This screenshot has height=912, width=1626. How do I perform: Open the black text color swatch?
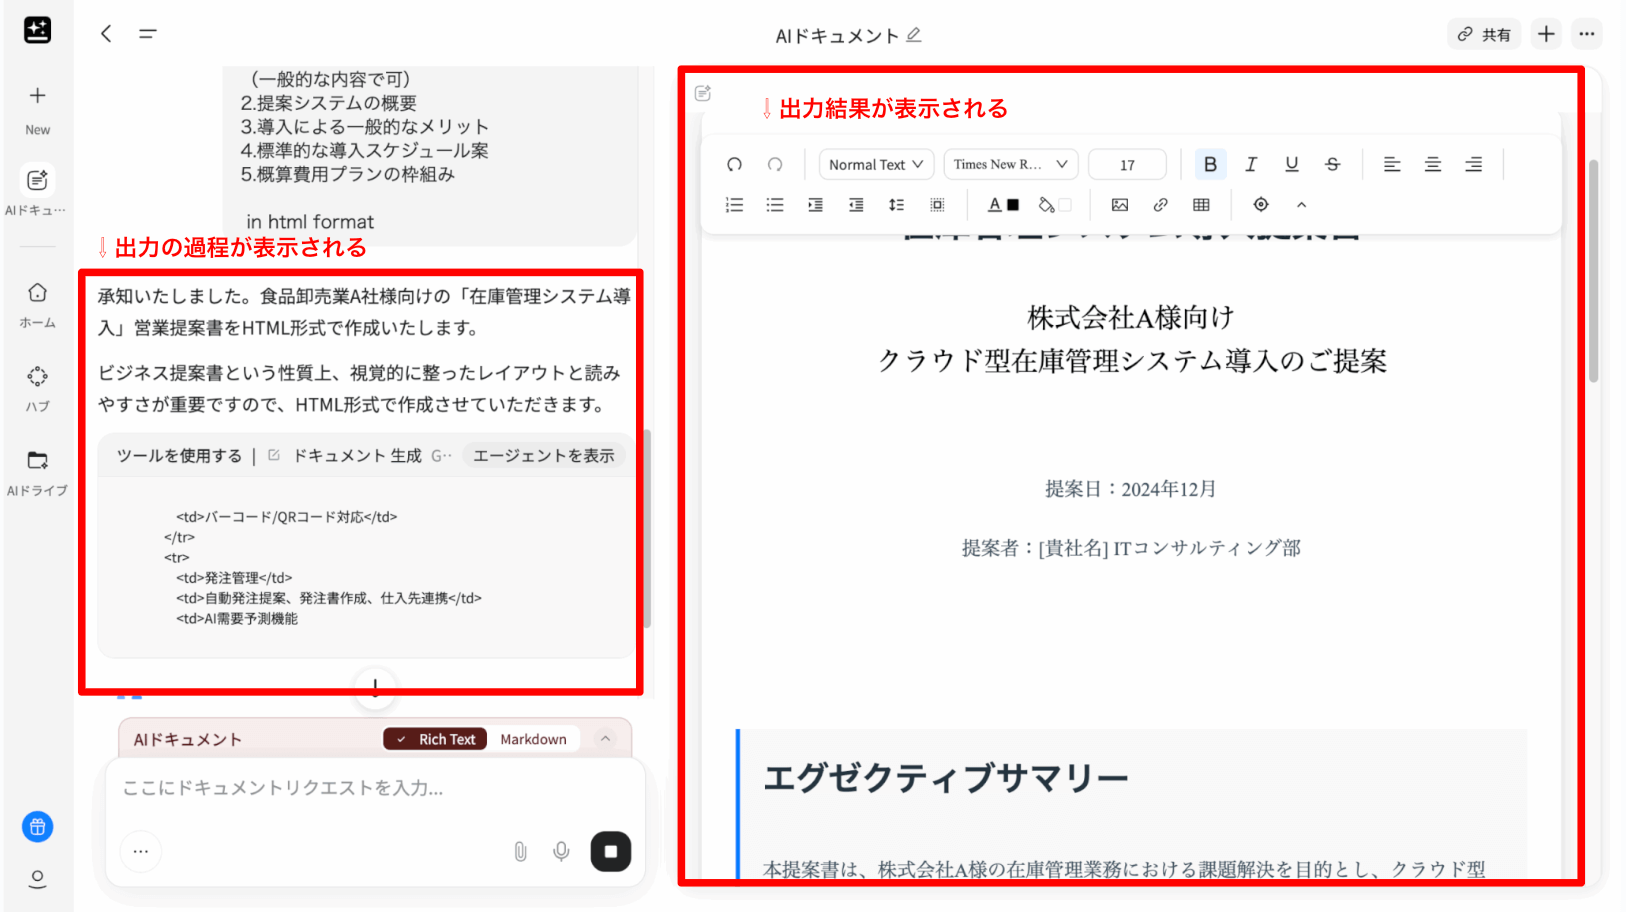coord(1003,205)
